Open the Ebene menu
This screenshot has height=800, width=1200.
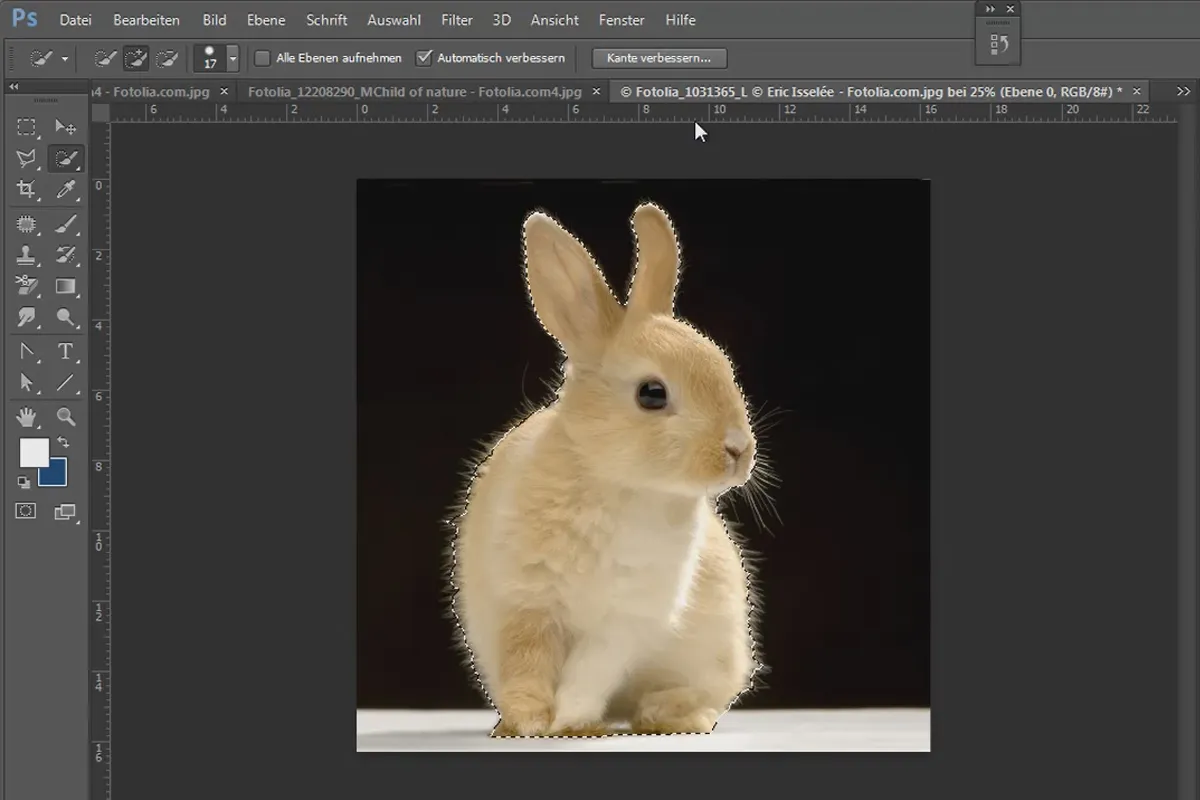pyautogui.click(x=266, y=20)
